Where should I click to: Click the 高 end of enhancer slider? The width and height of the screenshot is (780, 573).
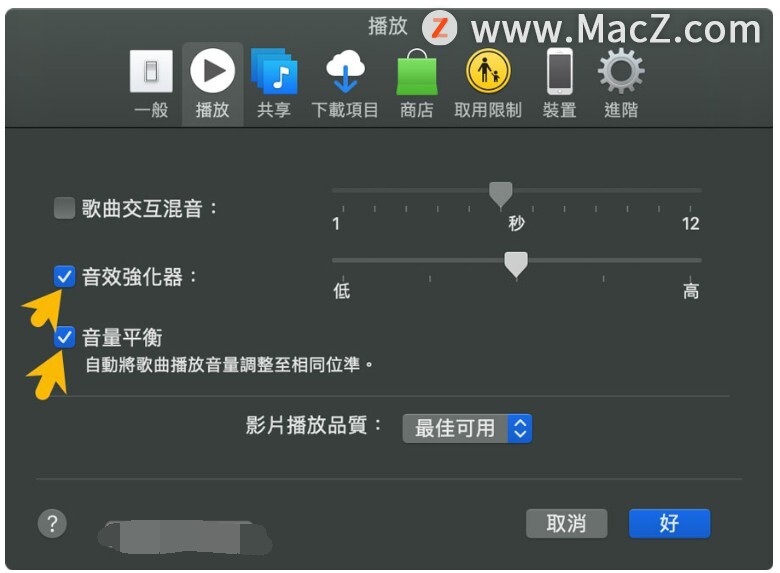(690, 291)
